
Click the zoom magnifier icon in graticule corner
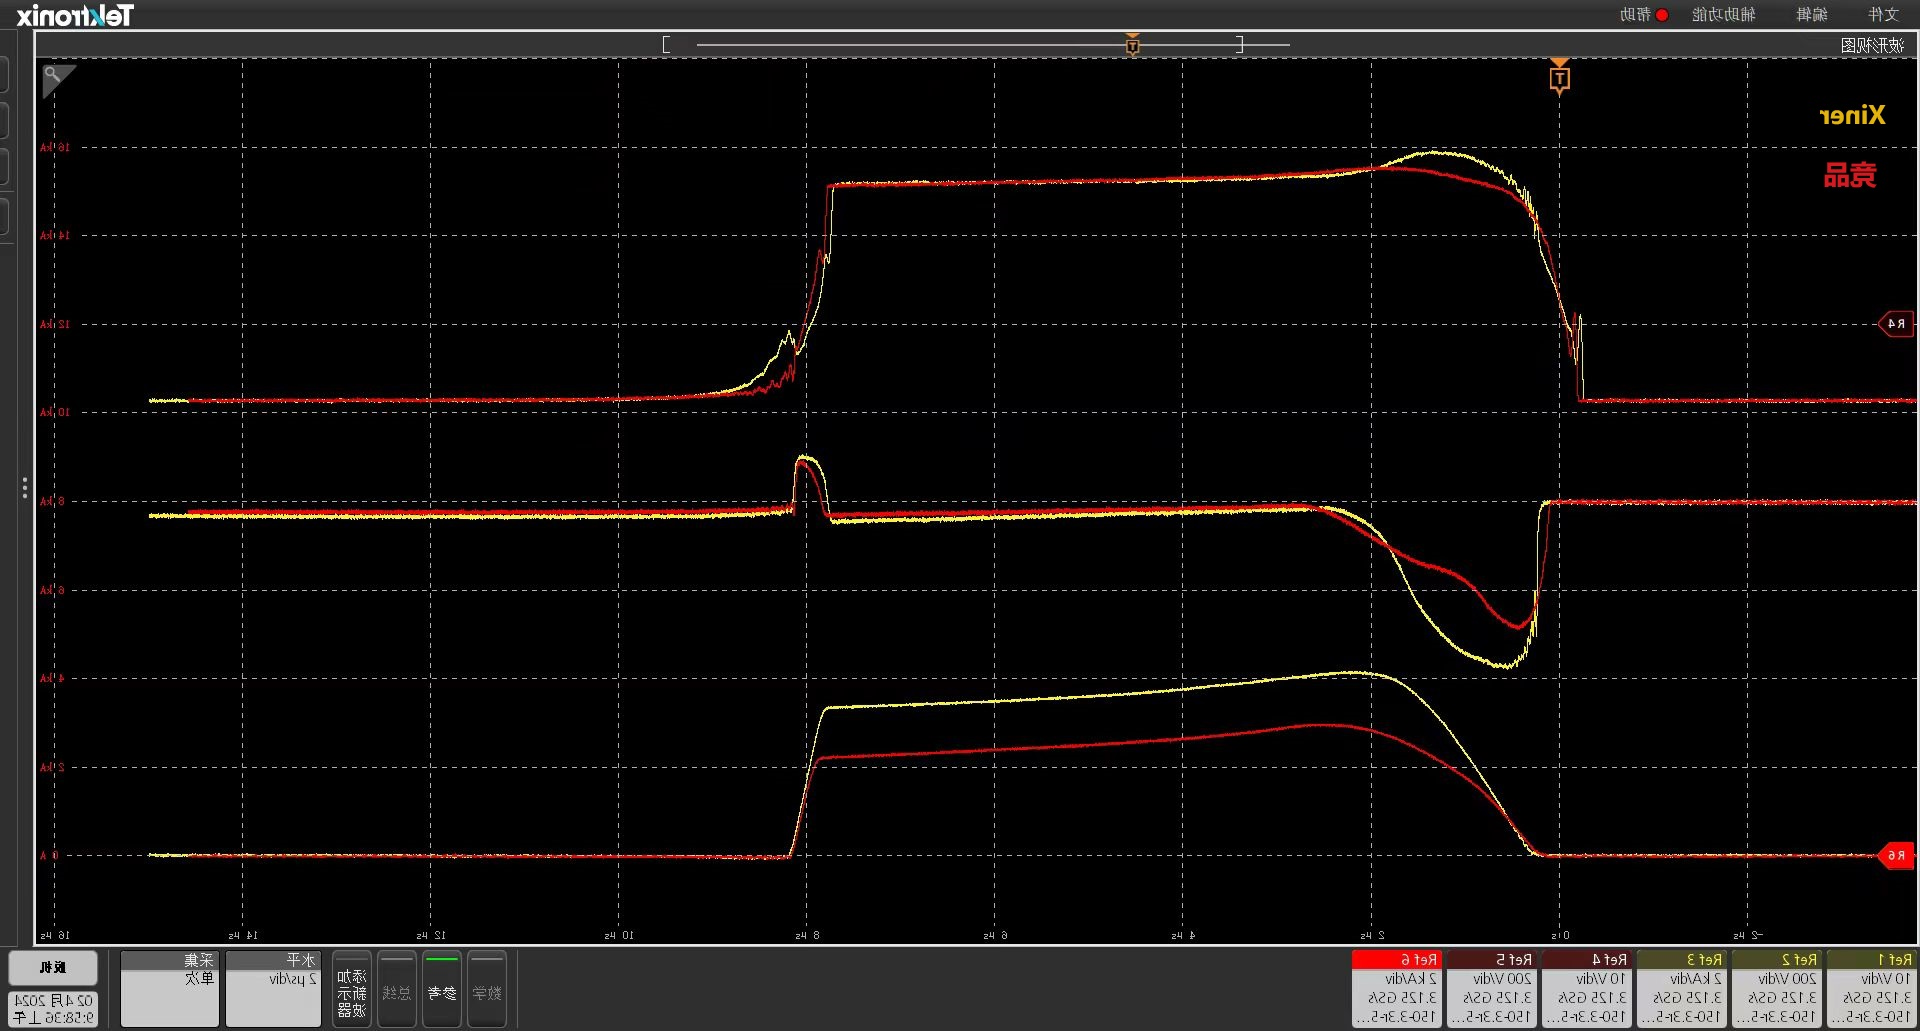point(53,75)
